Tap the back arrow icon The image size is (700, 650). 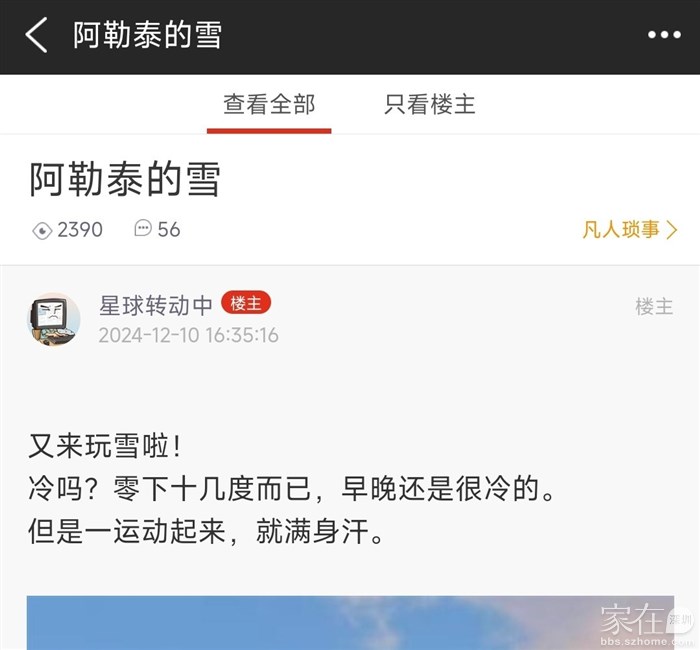point(37,35)
